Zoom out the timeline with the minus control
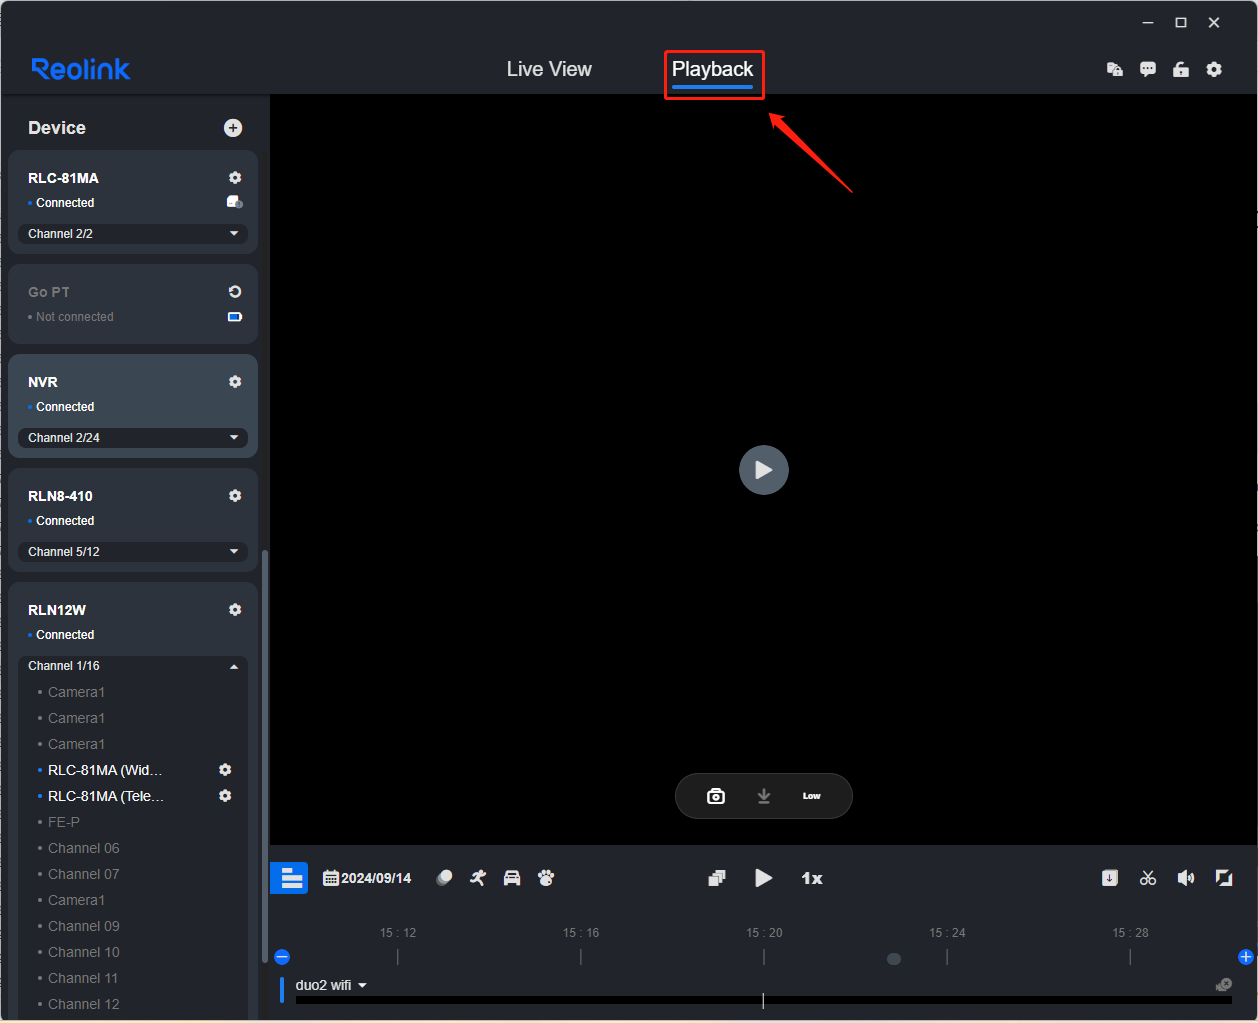 [282, 957]
